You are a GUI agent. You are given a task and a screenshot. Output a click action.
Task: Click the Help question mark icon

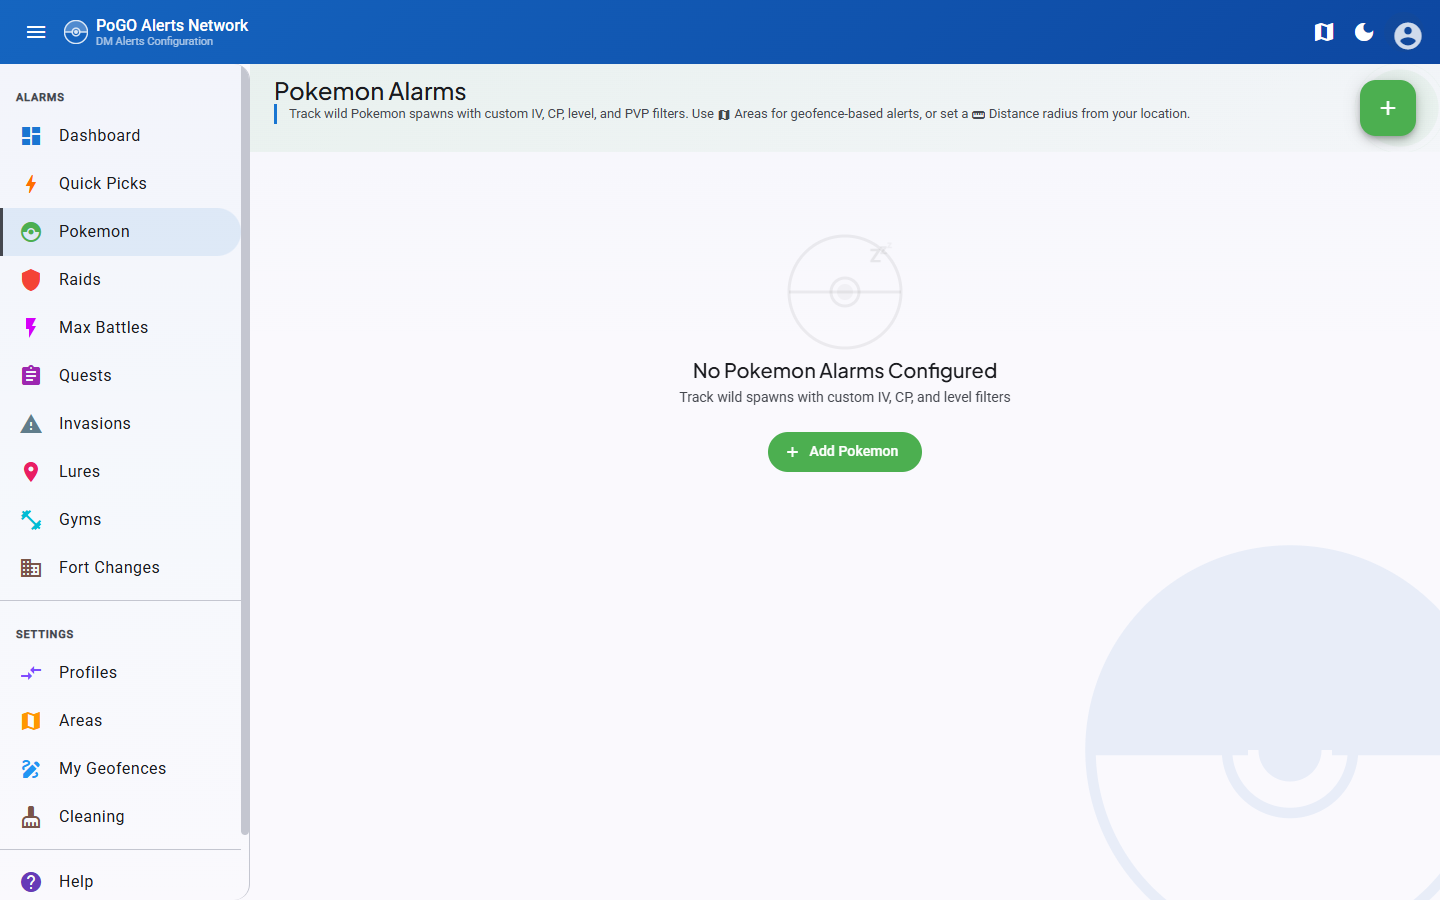[x=31, y=882]
